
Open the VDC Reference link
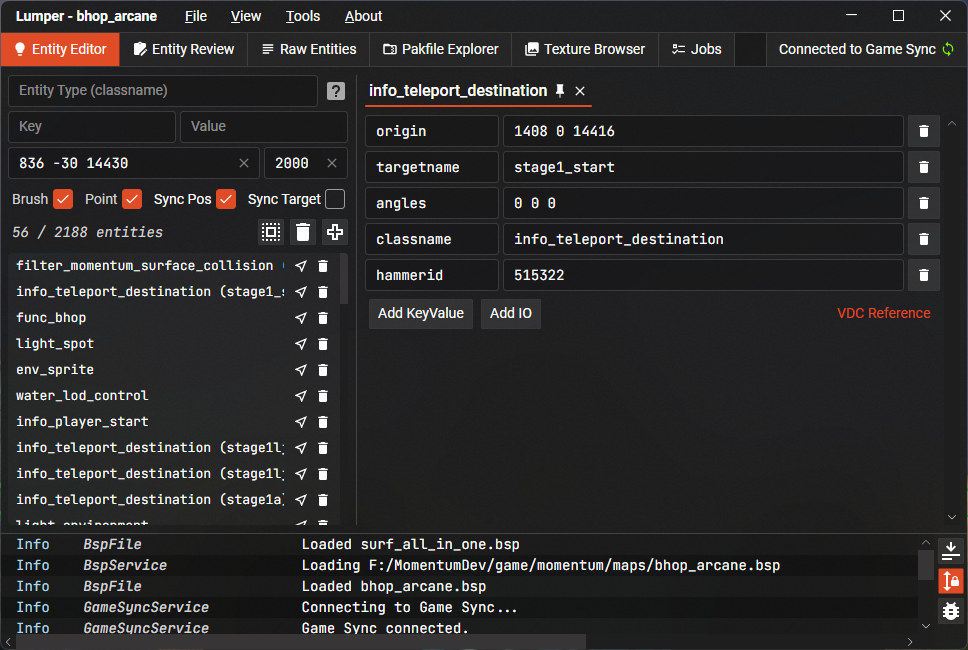coord(883,313)
